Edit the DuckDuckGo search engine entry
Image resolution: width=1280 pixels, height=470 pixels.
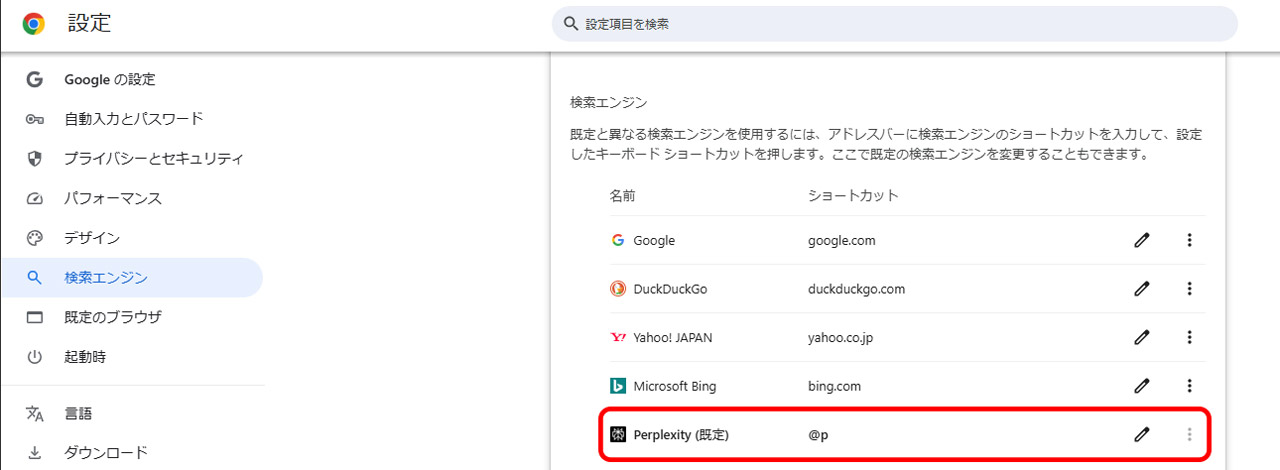click(1142, 289)
